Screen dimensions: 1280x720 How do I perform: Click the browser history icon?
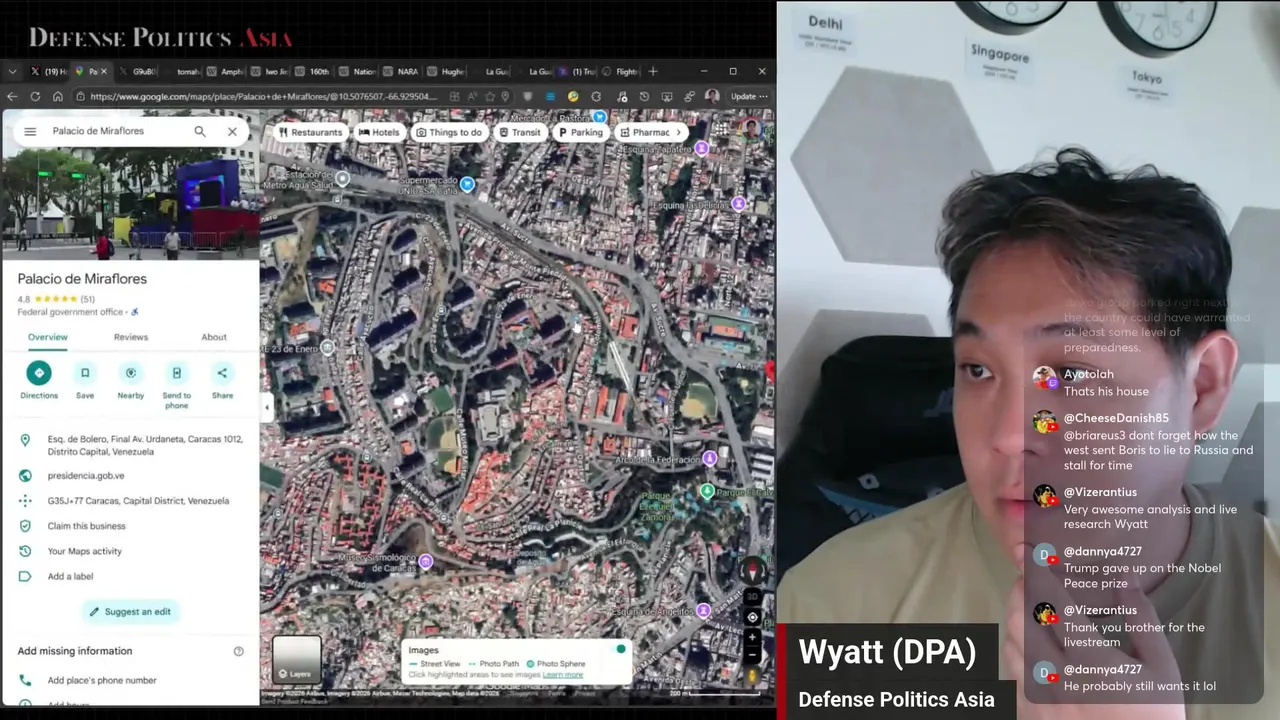644,96
